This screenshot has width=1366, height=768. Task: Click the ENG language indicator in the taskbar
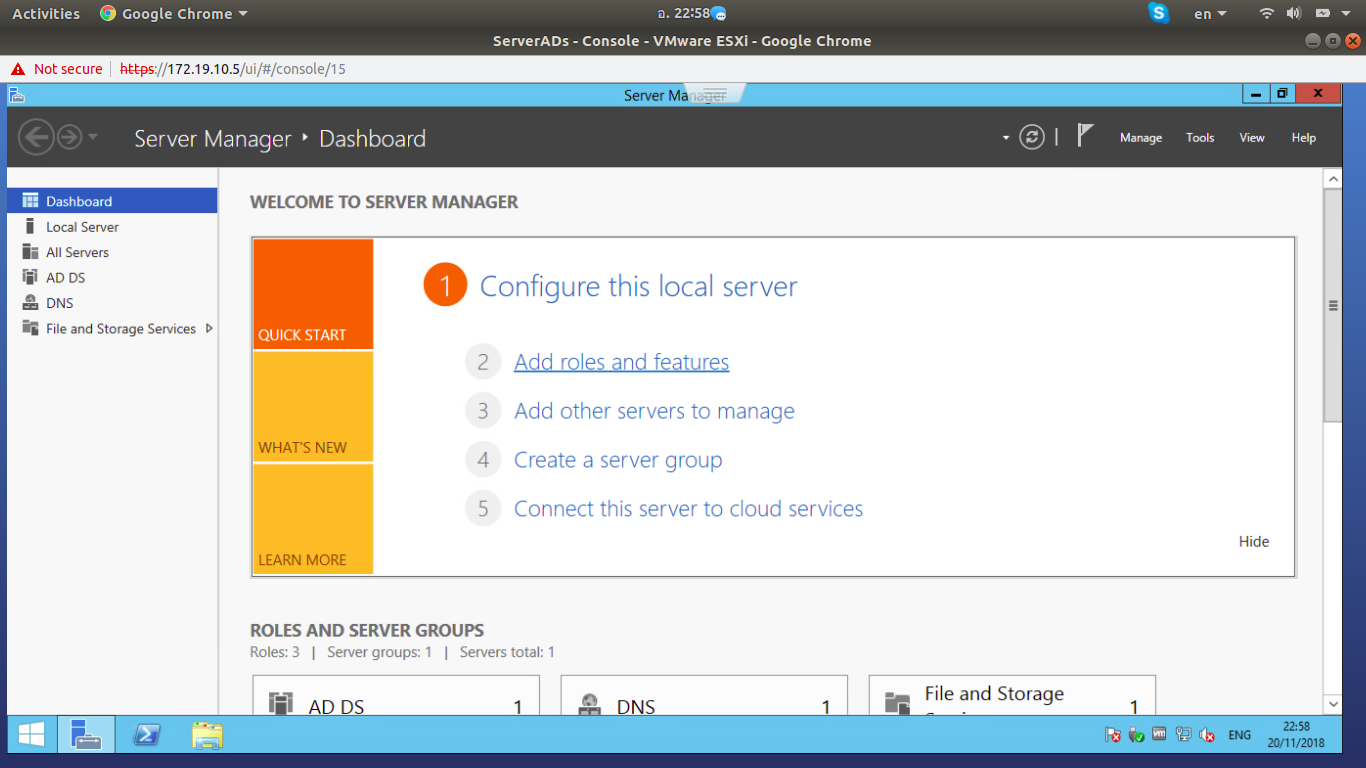tap(1240, 735)
